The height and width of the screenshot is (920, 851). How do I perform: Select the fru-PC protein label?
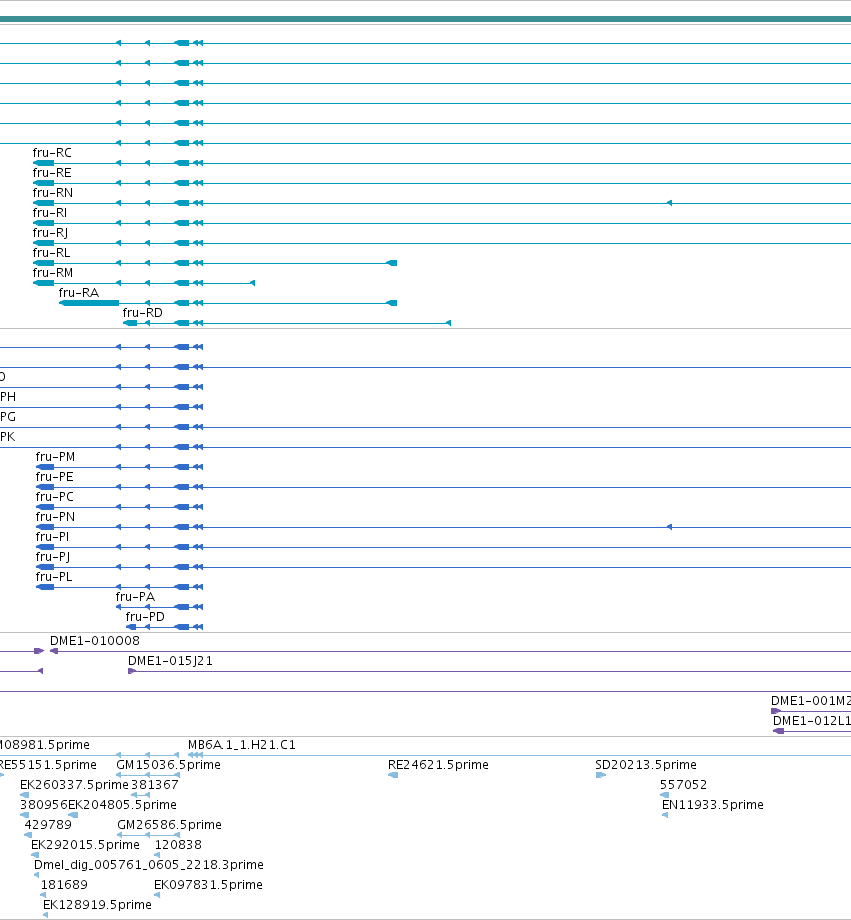[x=55, y=497]
